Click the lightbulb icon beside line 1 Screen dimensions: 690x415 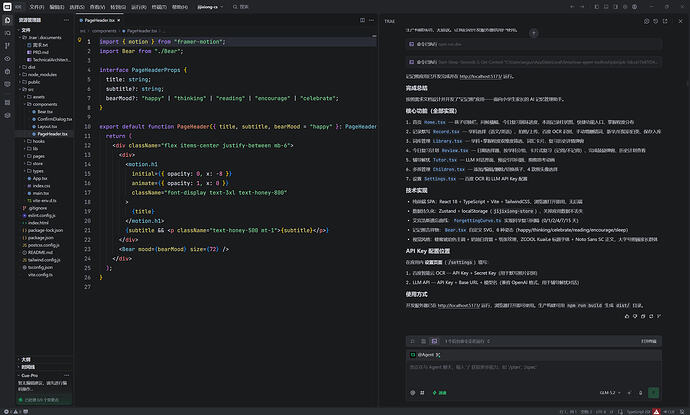80,40
